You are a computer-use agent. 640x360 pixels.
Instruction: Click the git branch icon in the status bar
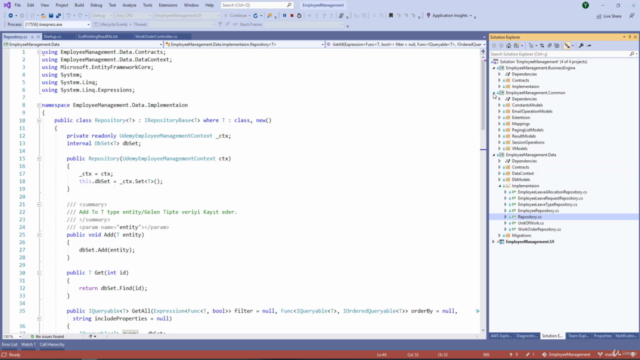tap(600, 354)
